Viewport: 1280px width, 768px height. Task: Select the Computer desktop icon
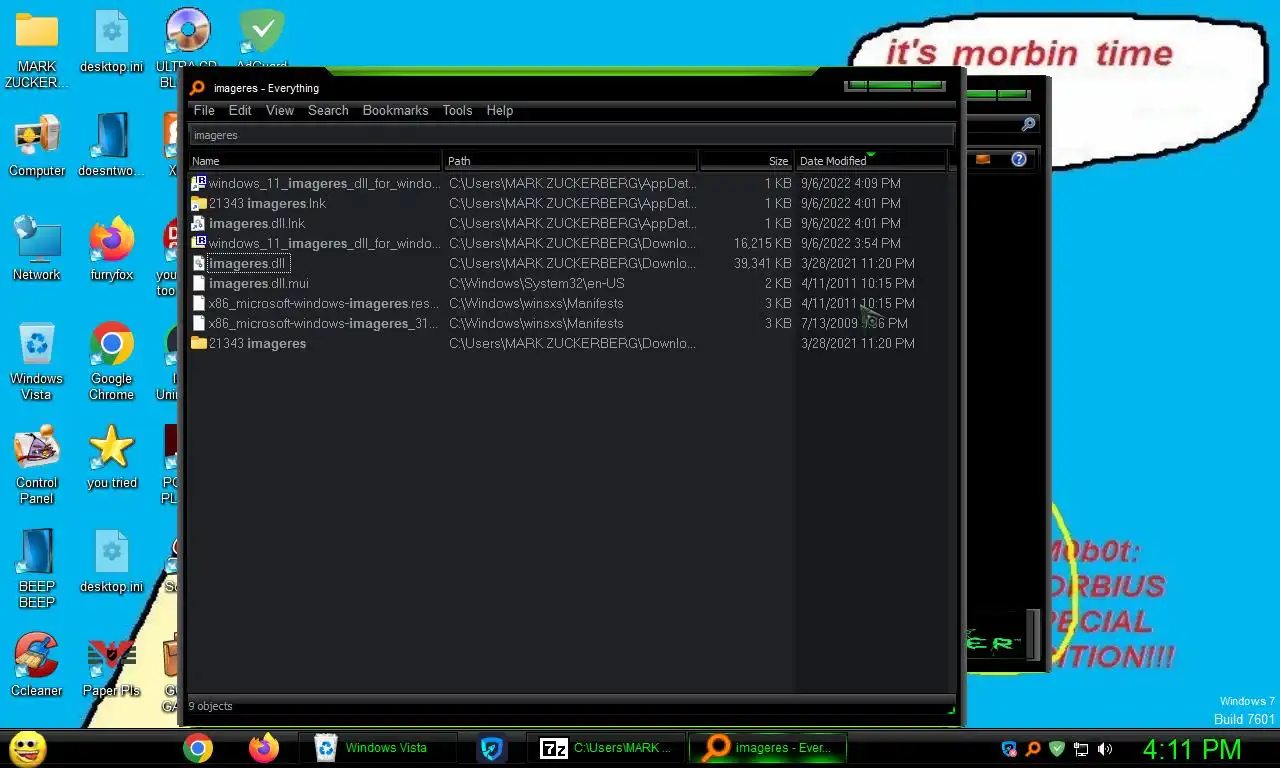click(37, 146)
